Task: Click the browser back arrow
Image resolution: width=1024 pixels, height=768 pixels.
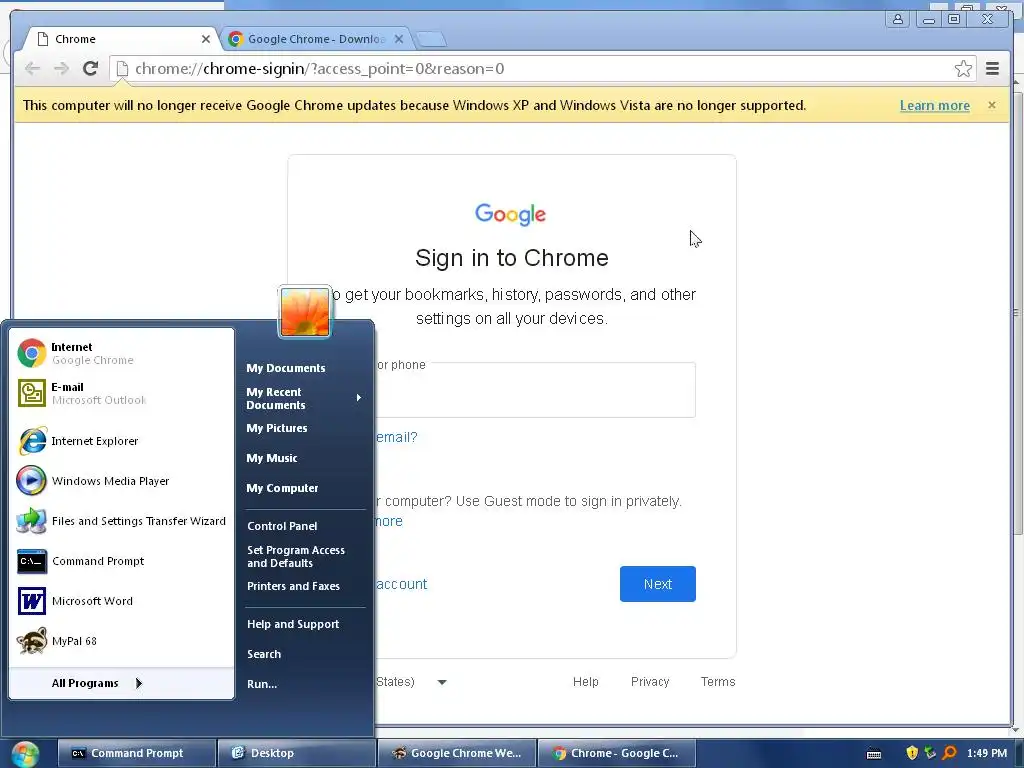Action: coord(32,69)
